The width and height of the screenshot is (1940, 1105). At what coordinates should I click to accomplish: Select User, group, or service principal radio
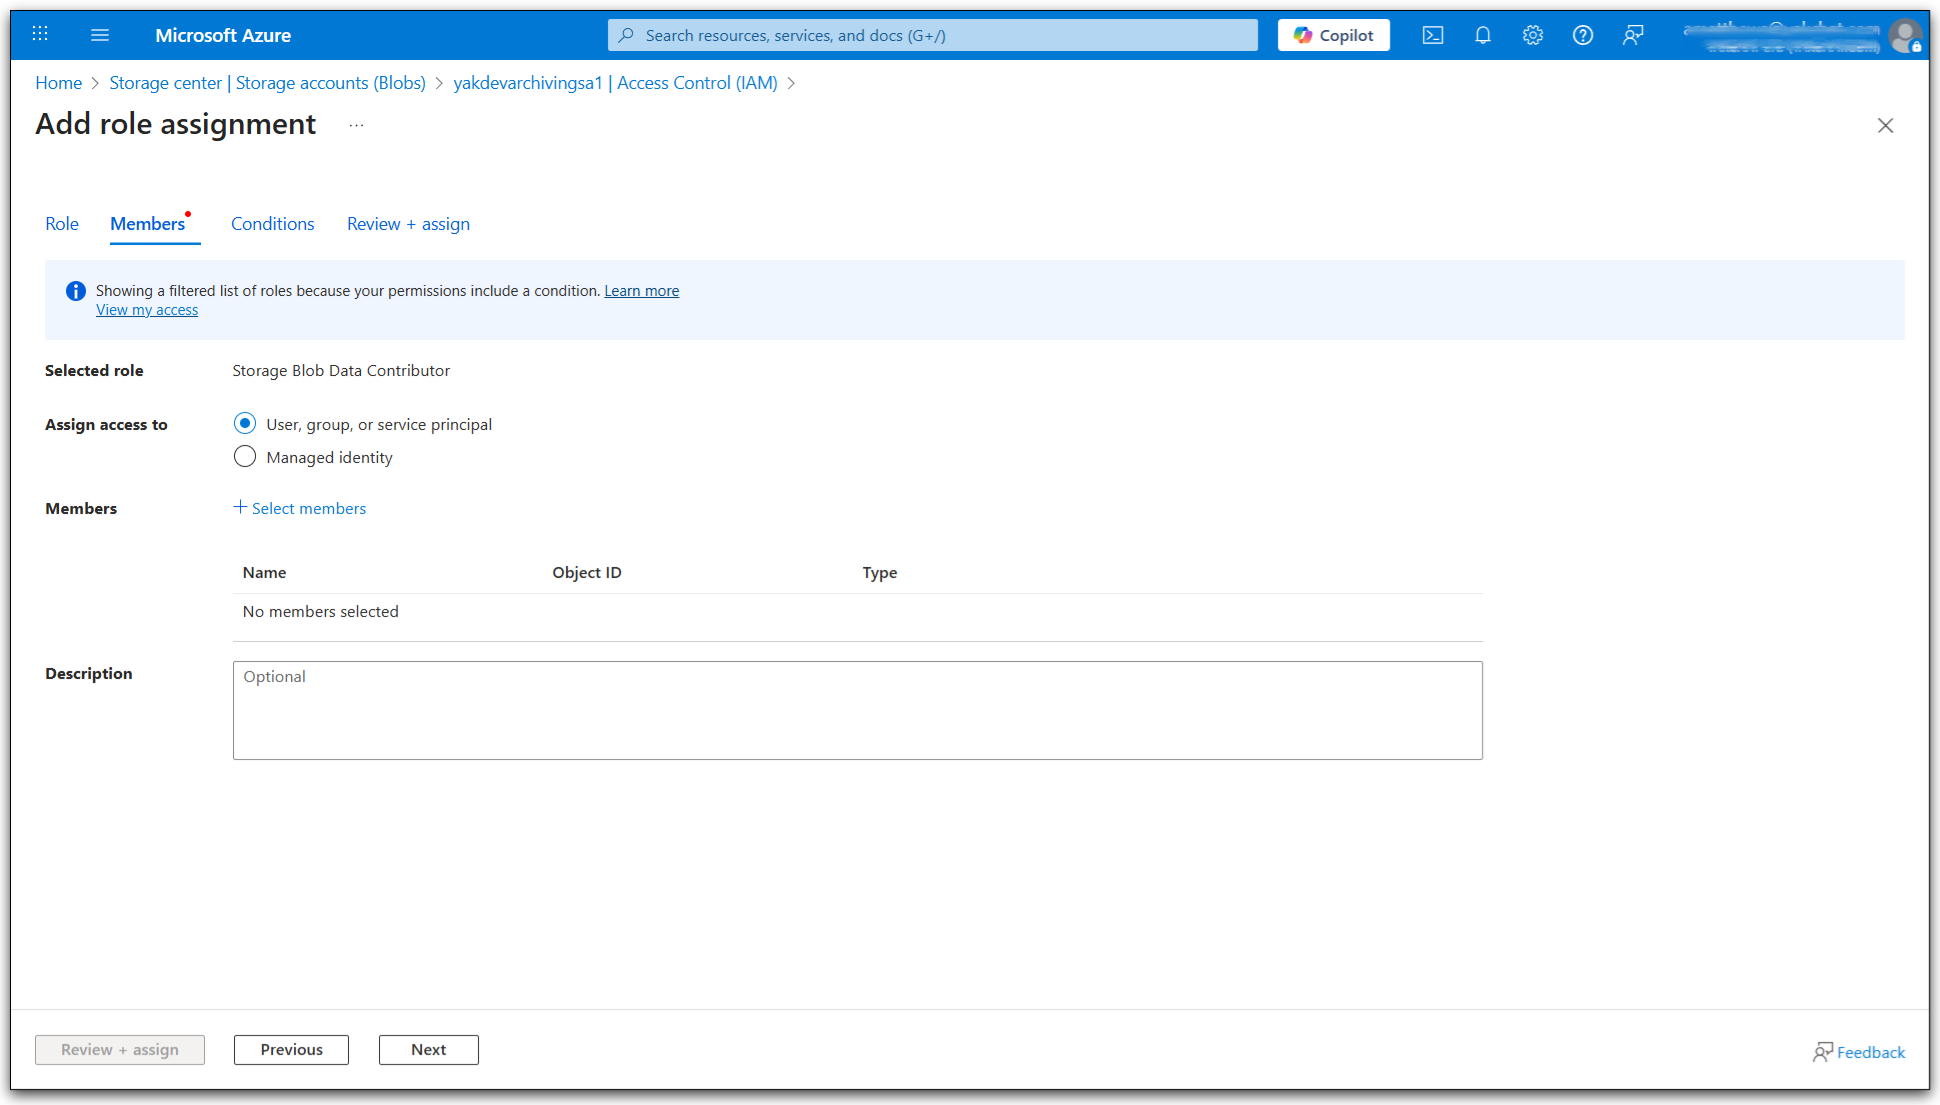pyautogui.click(x=245, y=424)
